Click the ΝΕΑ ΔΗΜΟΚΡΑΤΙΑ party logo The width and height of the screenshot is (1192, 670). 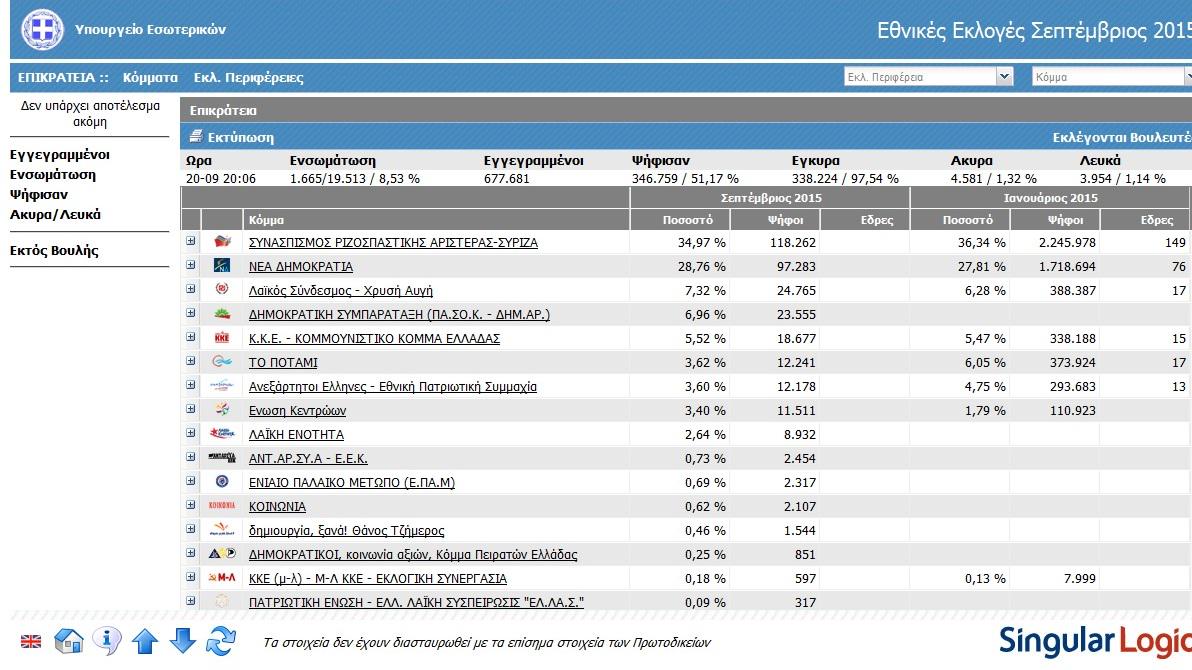222,266
